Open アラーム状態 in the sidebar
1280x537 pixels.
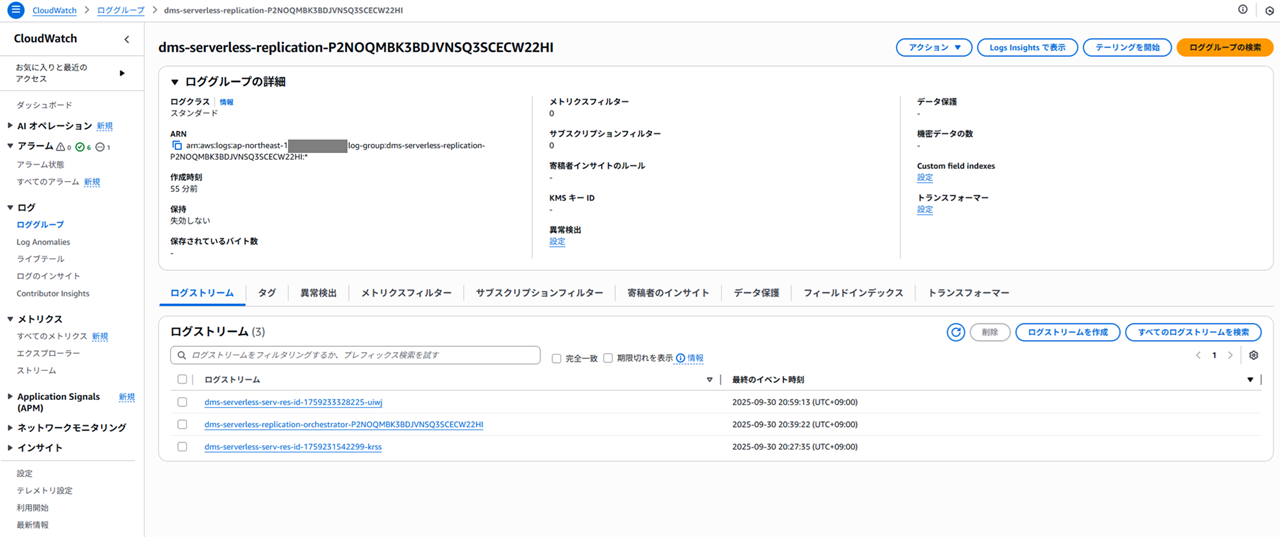tap(40, 164)
